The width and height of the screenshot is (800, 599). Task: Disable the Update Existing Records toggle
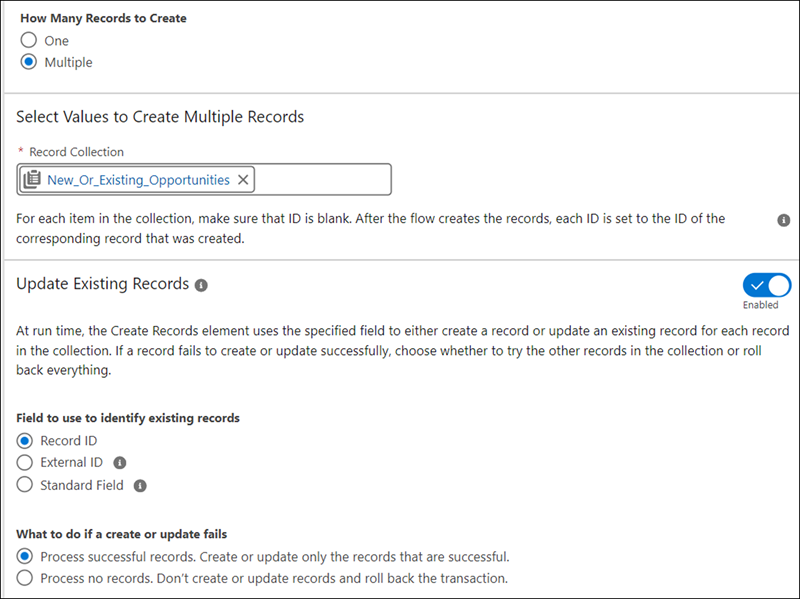767,285
